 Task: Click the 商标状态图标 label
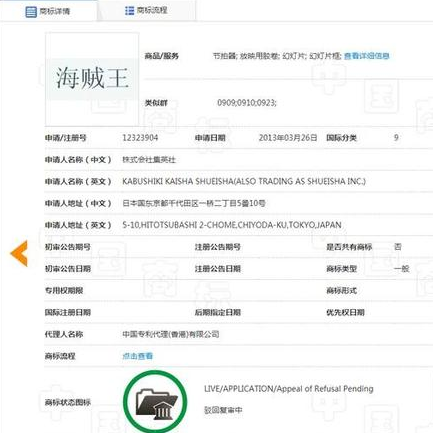point(68,402)
